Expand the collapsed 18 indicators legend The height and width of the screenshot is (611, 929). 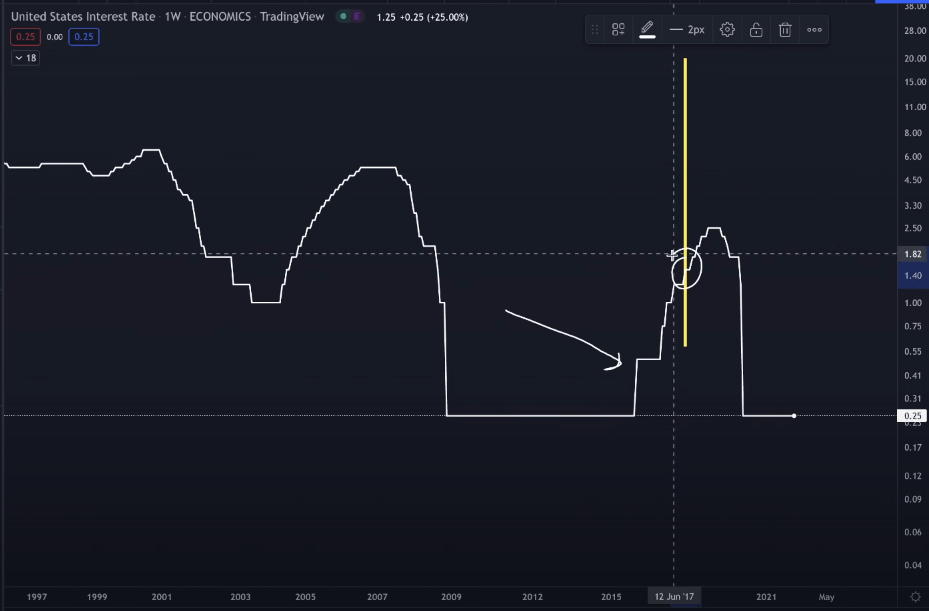(x=24, y=58)
